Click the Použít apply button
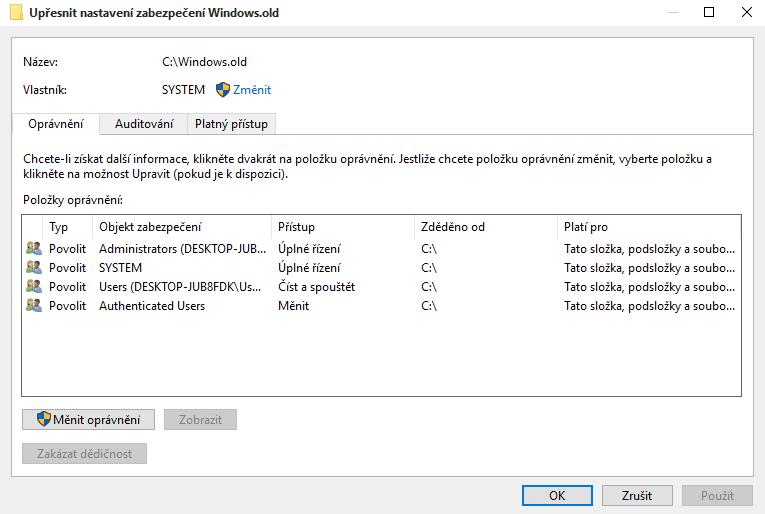 [x=718, y=495]
